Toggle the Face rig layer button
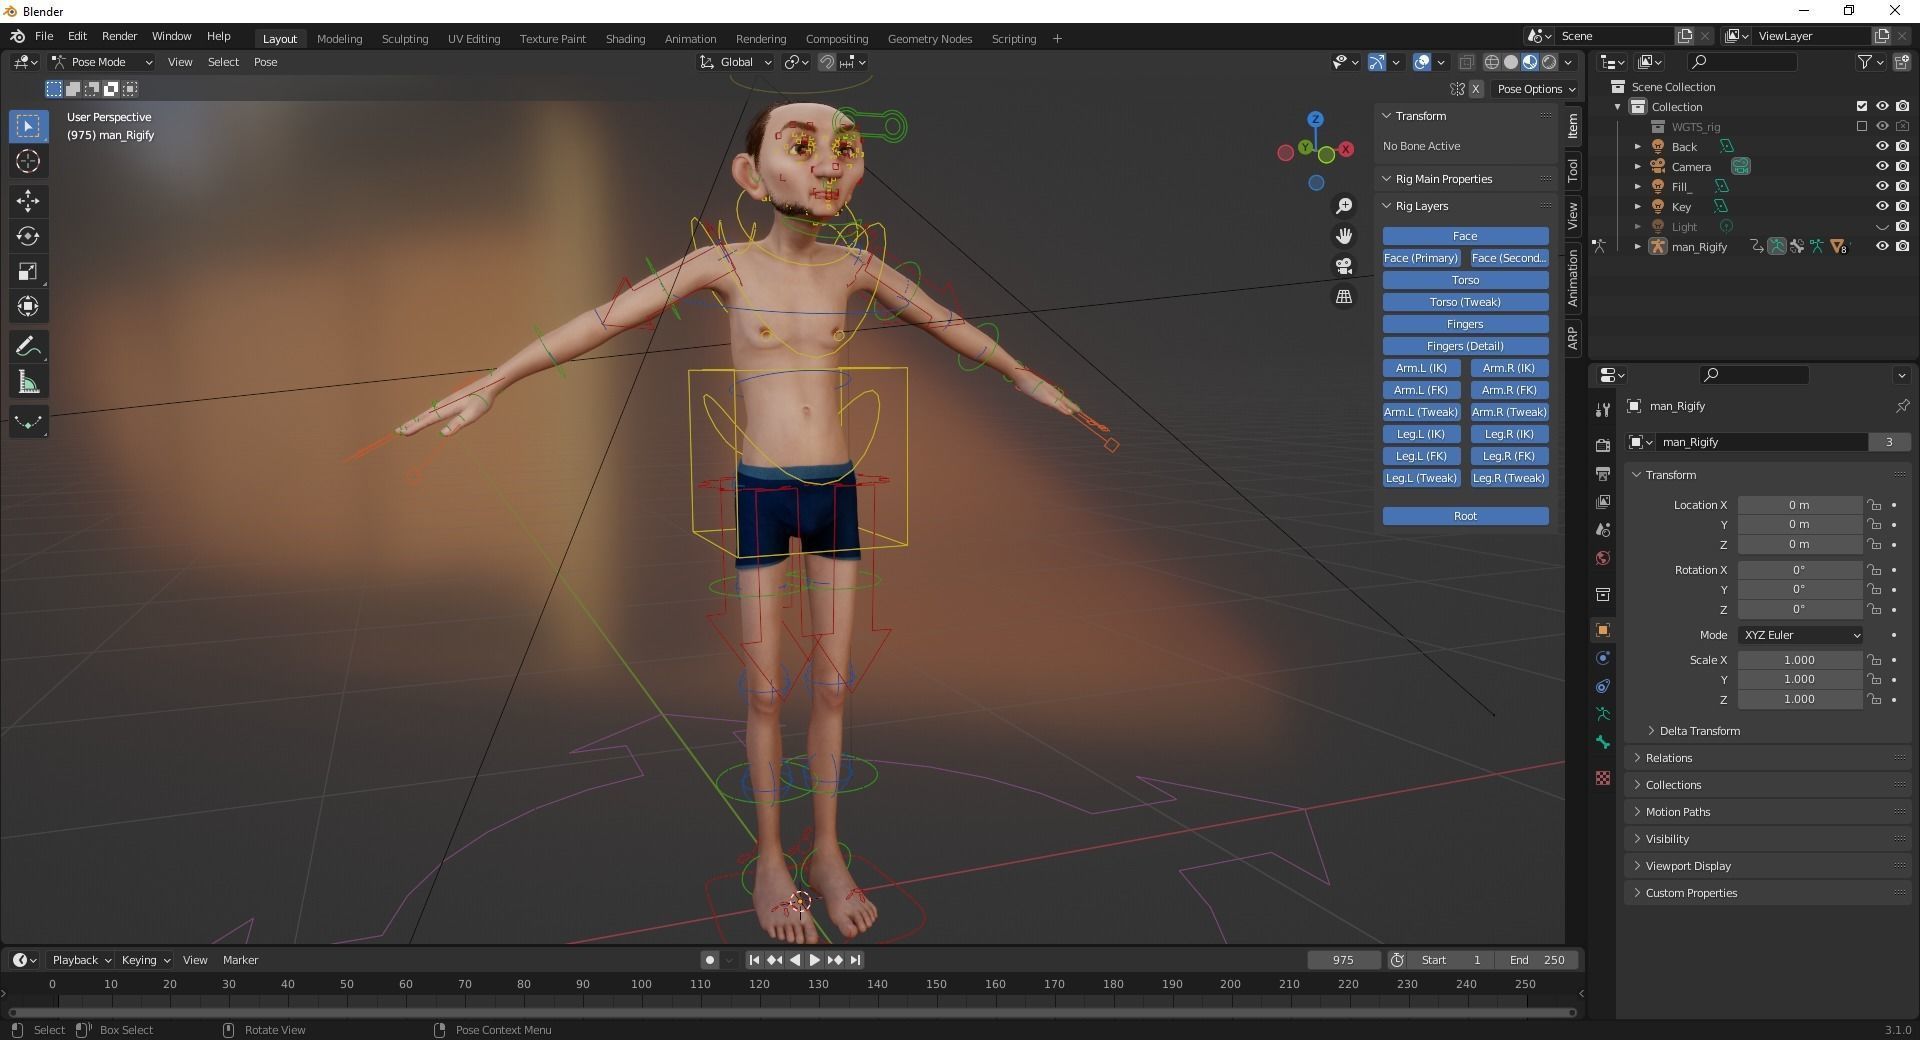Viewport: 1920px width, 1040px height. coord(1465,236)
